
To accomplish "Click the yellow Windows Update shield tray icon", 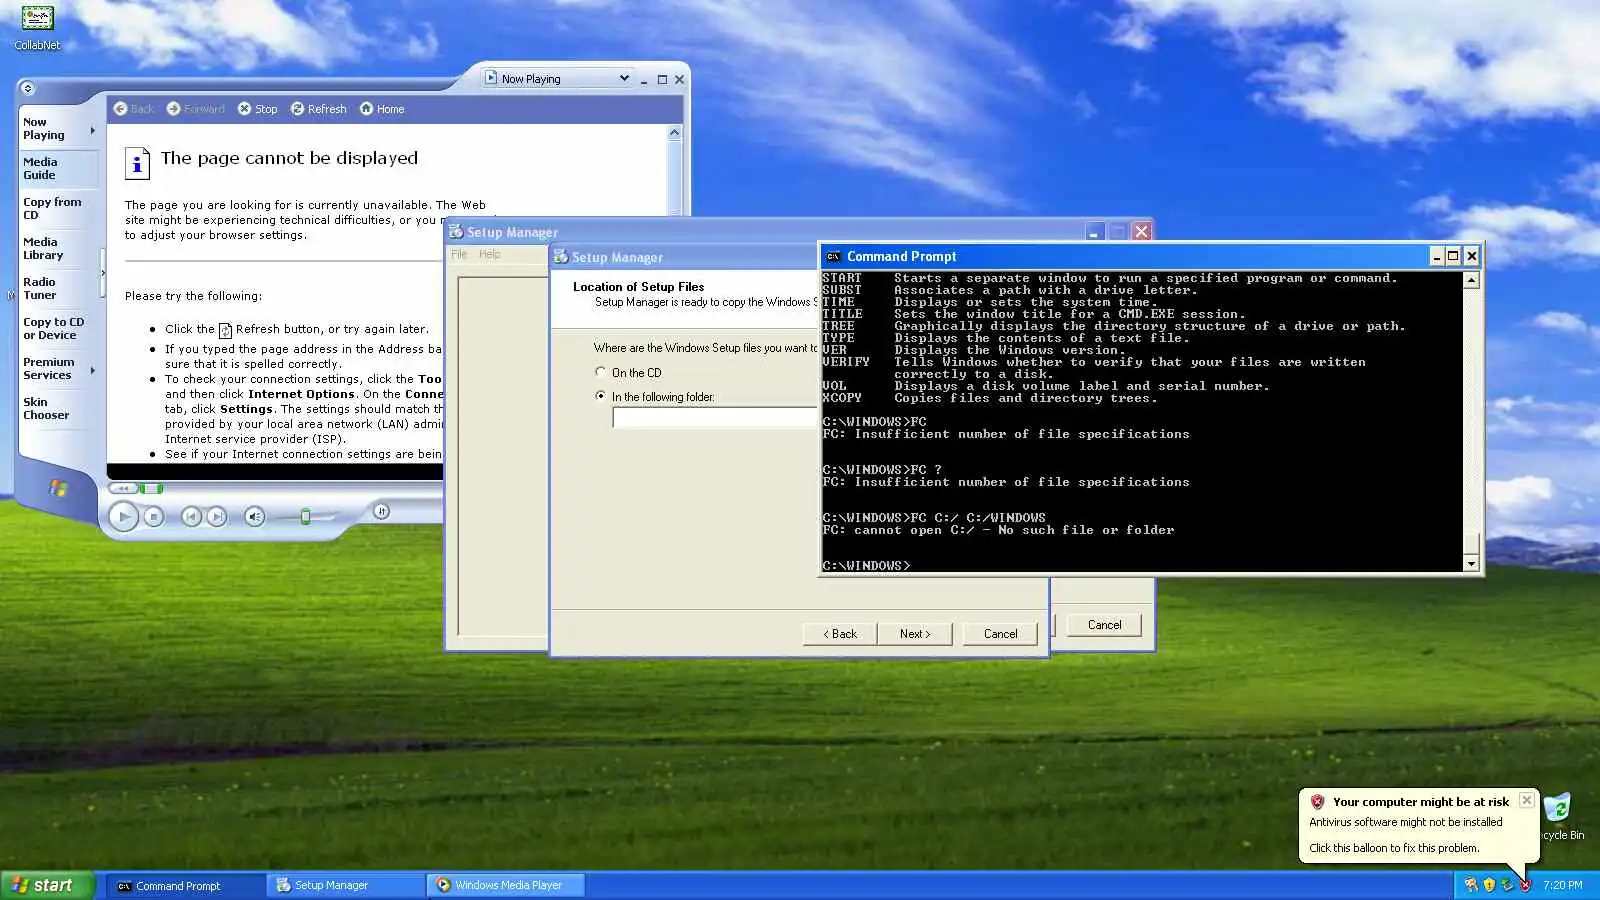I will (1489, 885).
